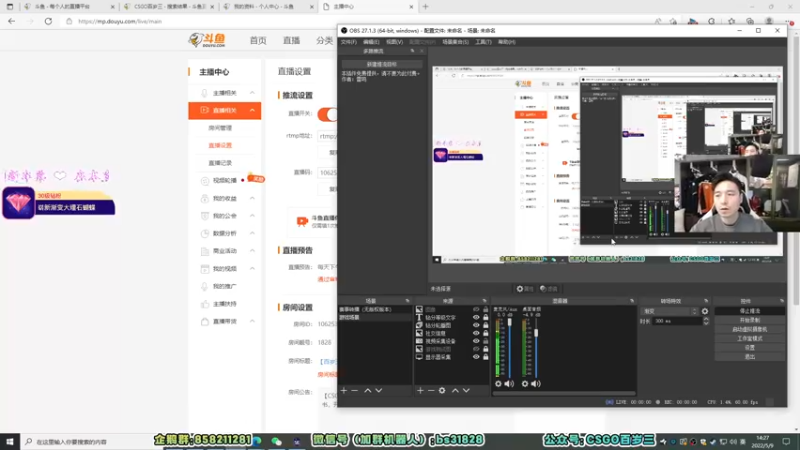Expand the 数据分析 sidebar section
The width and height of the screenshot is (800, 450).
pos(252,233)
